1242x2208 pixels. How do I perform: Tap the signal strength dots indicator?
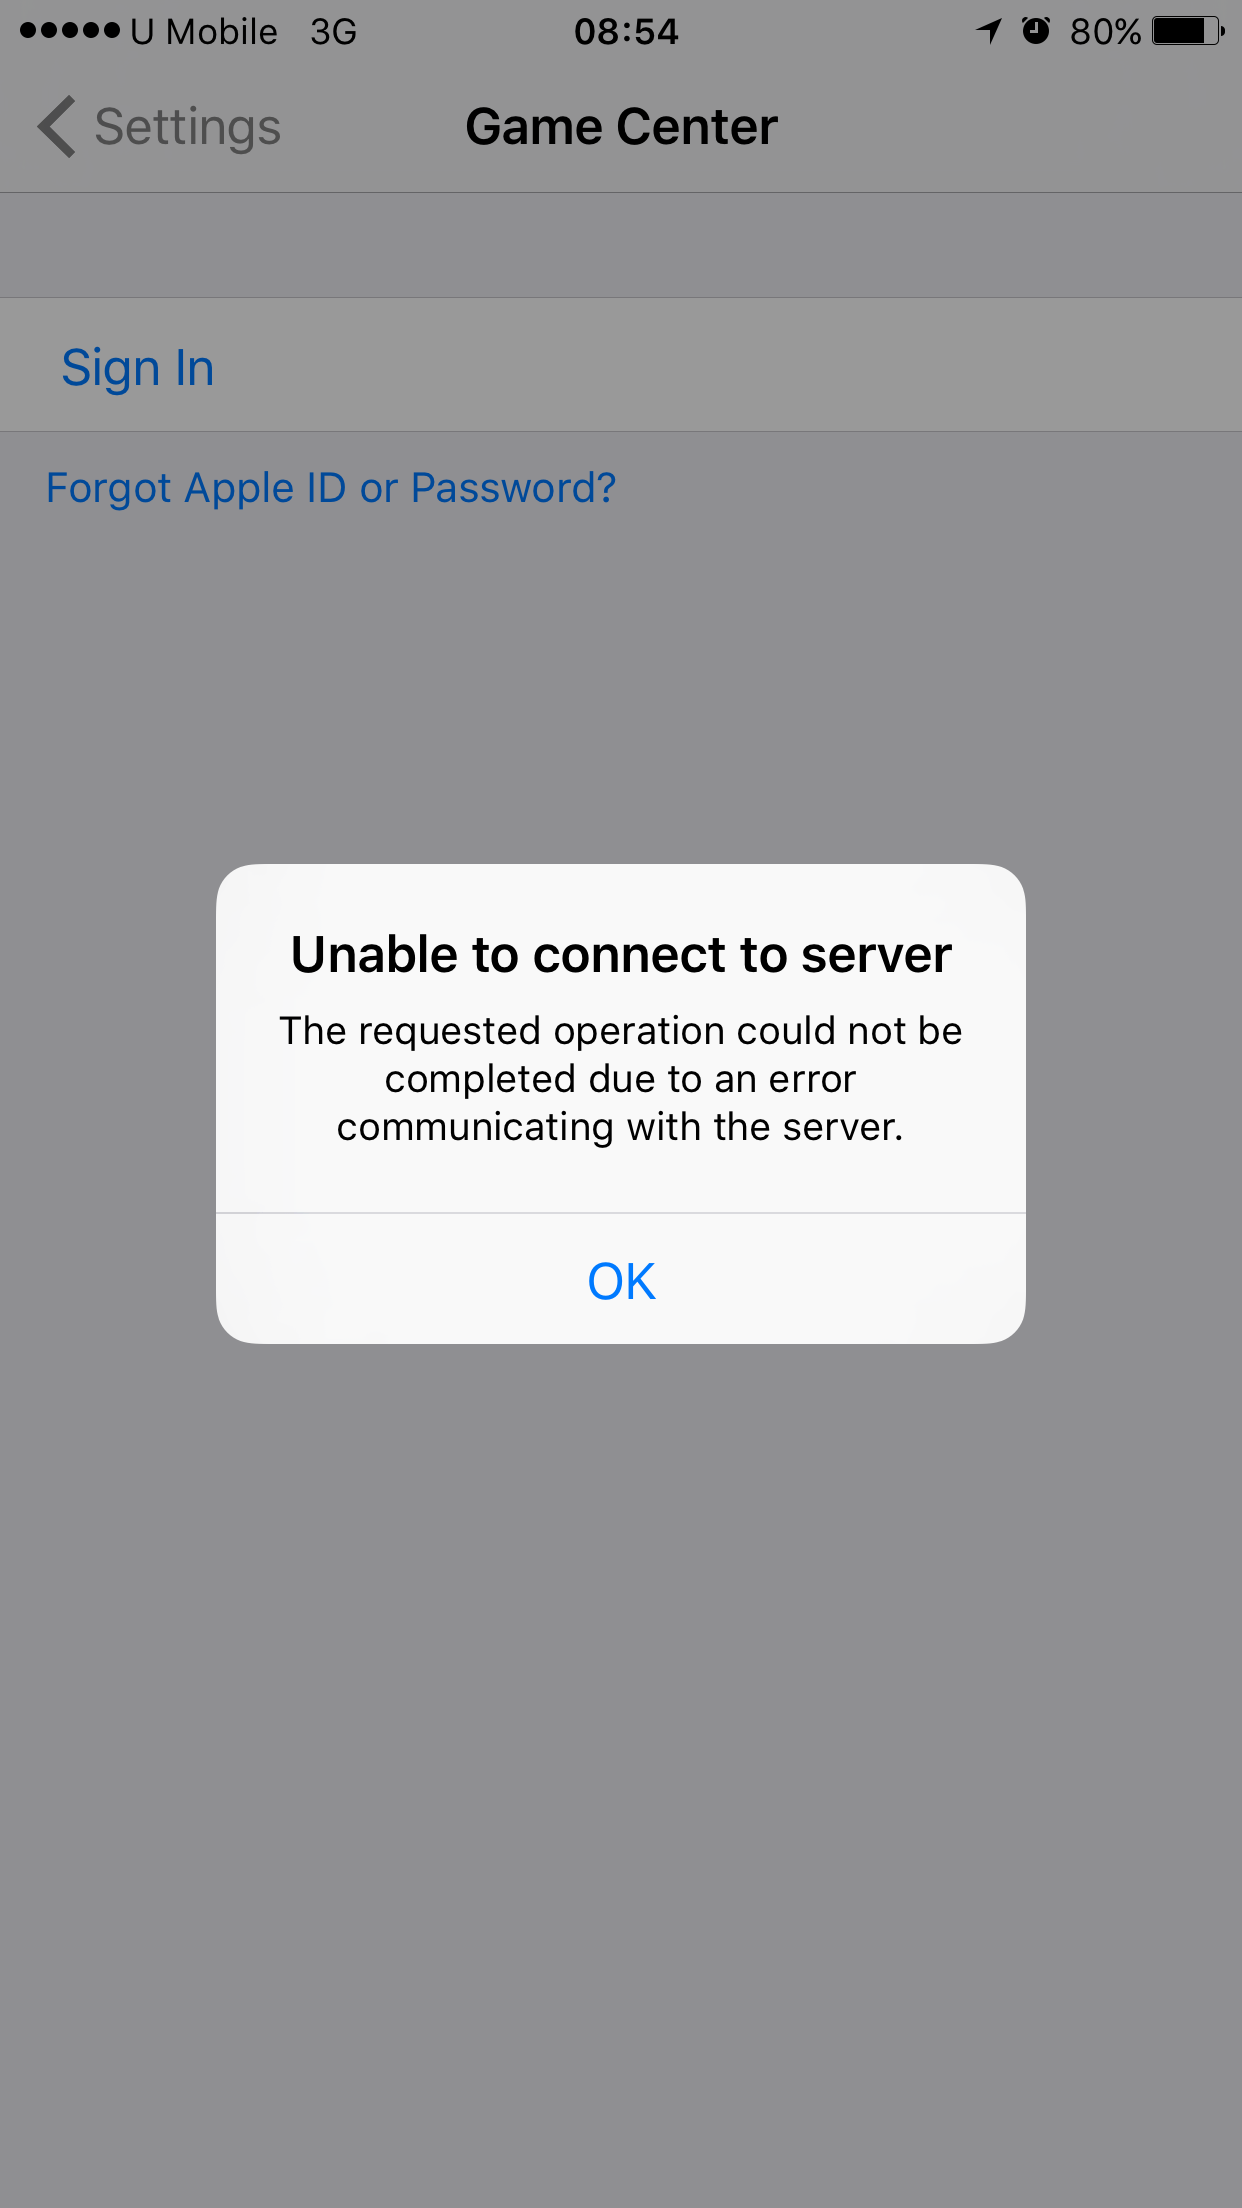69,31
